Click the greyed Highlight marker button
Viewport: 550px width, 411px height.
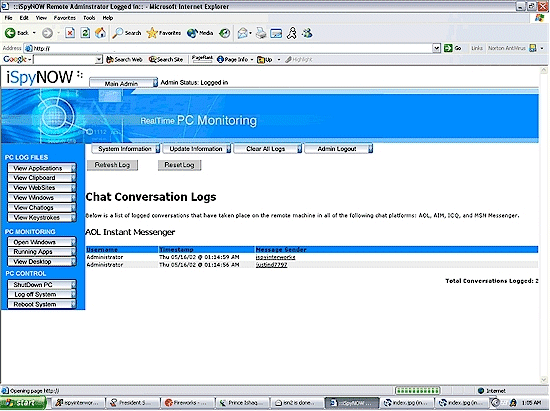point(299,60)
